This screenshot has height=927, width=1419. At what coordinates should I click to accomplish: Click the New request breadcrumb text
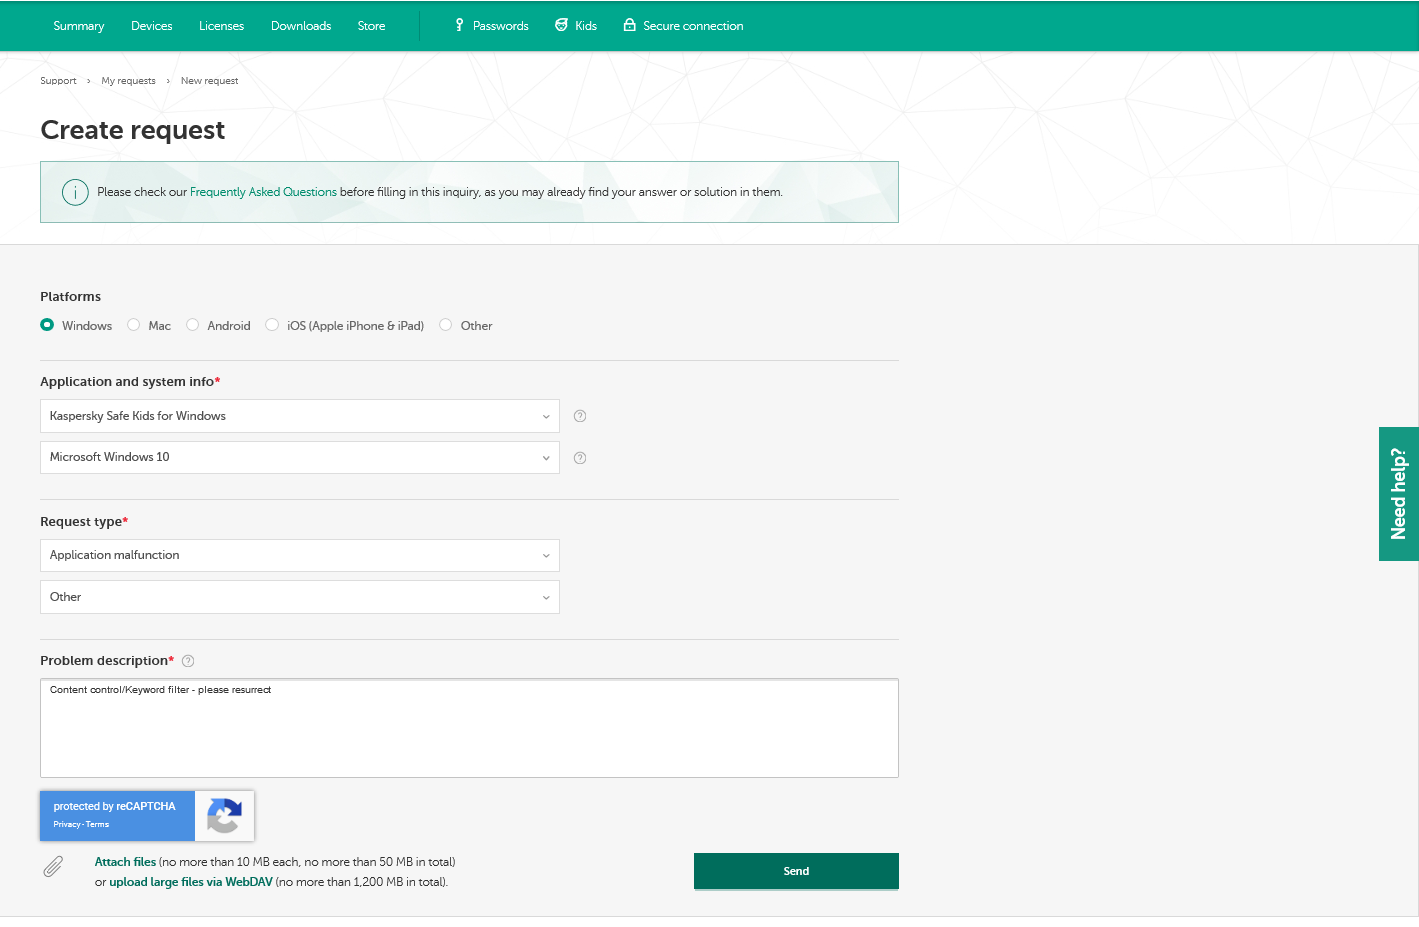(209, 81)
